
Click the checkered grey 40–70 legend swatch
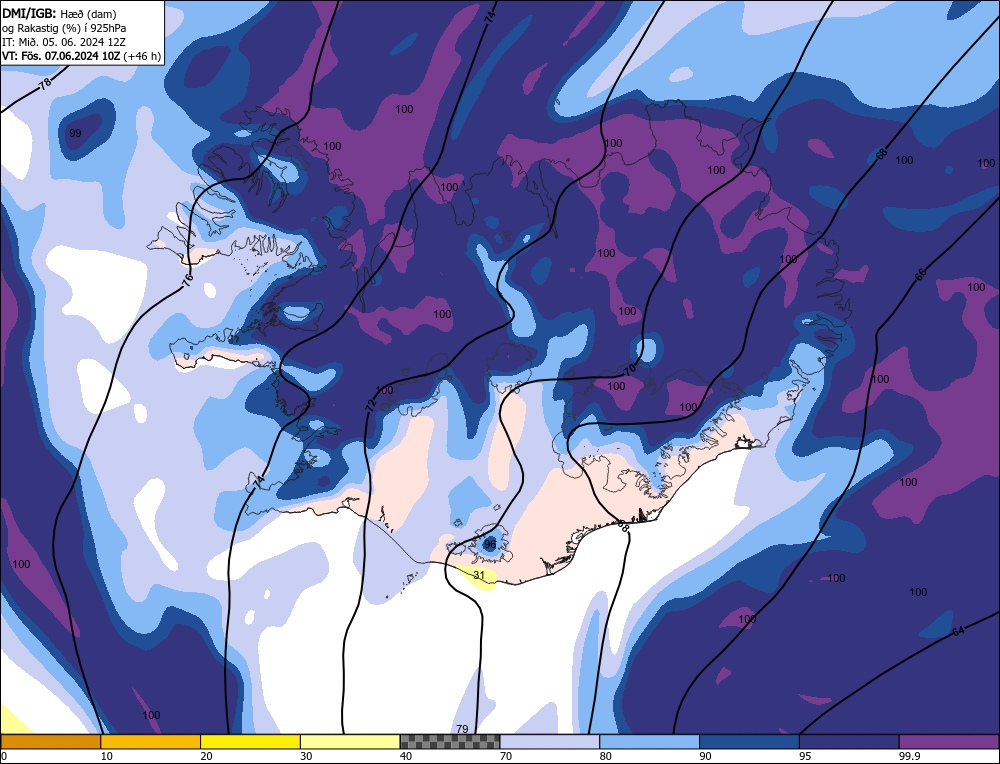point(450,741)
